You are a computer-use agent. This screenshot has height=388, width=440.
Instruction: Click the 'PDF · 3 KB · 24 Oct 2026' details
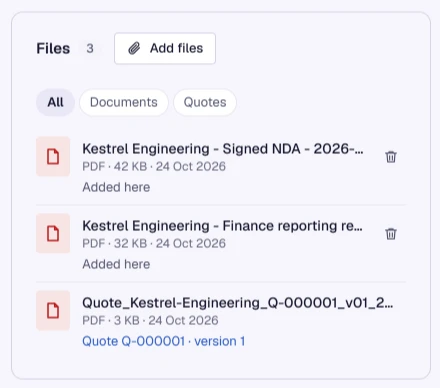(150, 320)
